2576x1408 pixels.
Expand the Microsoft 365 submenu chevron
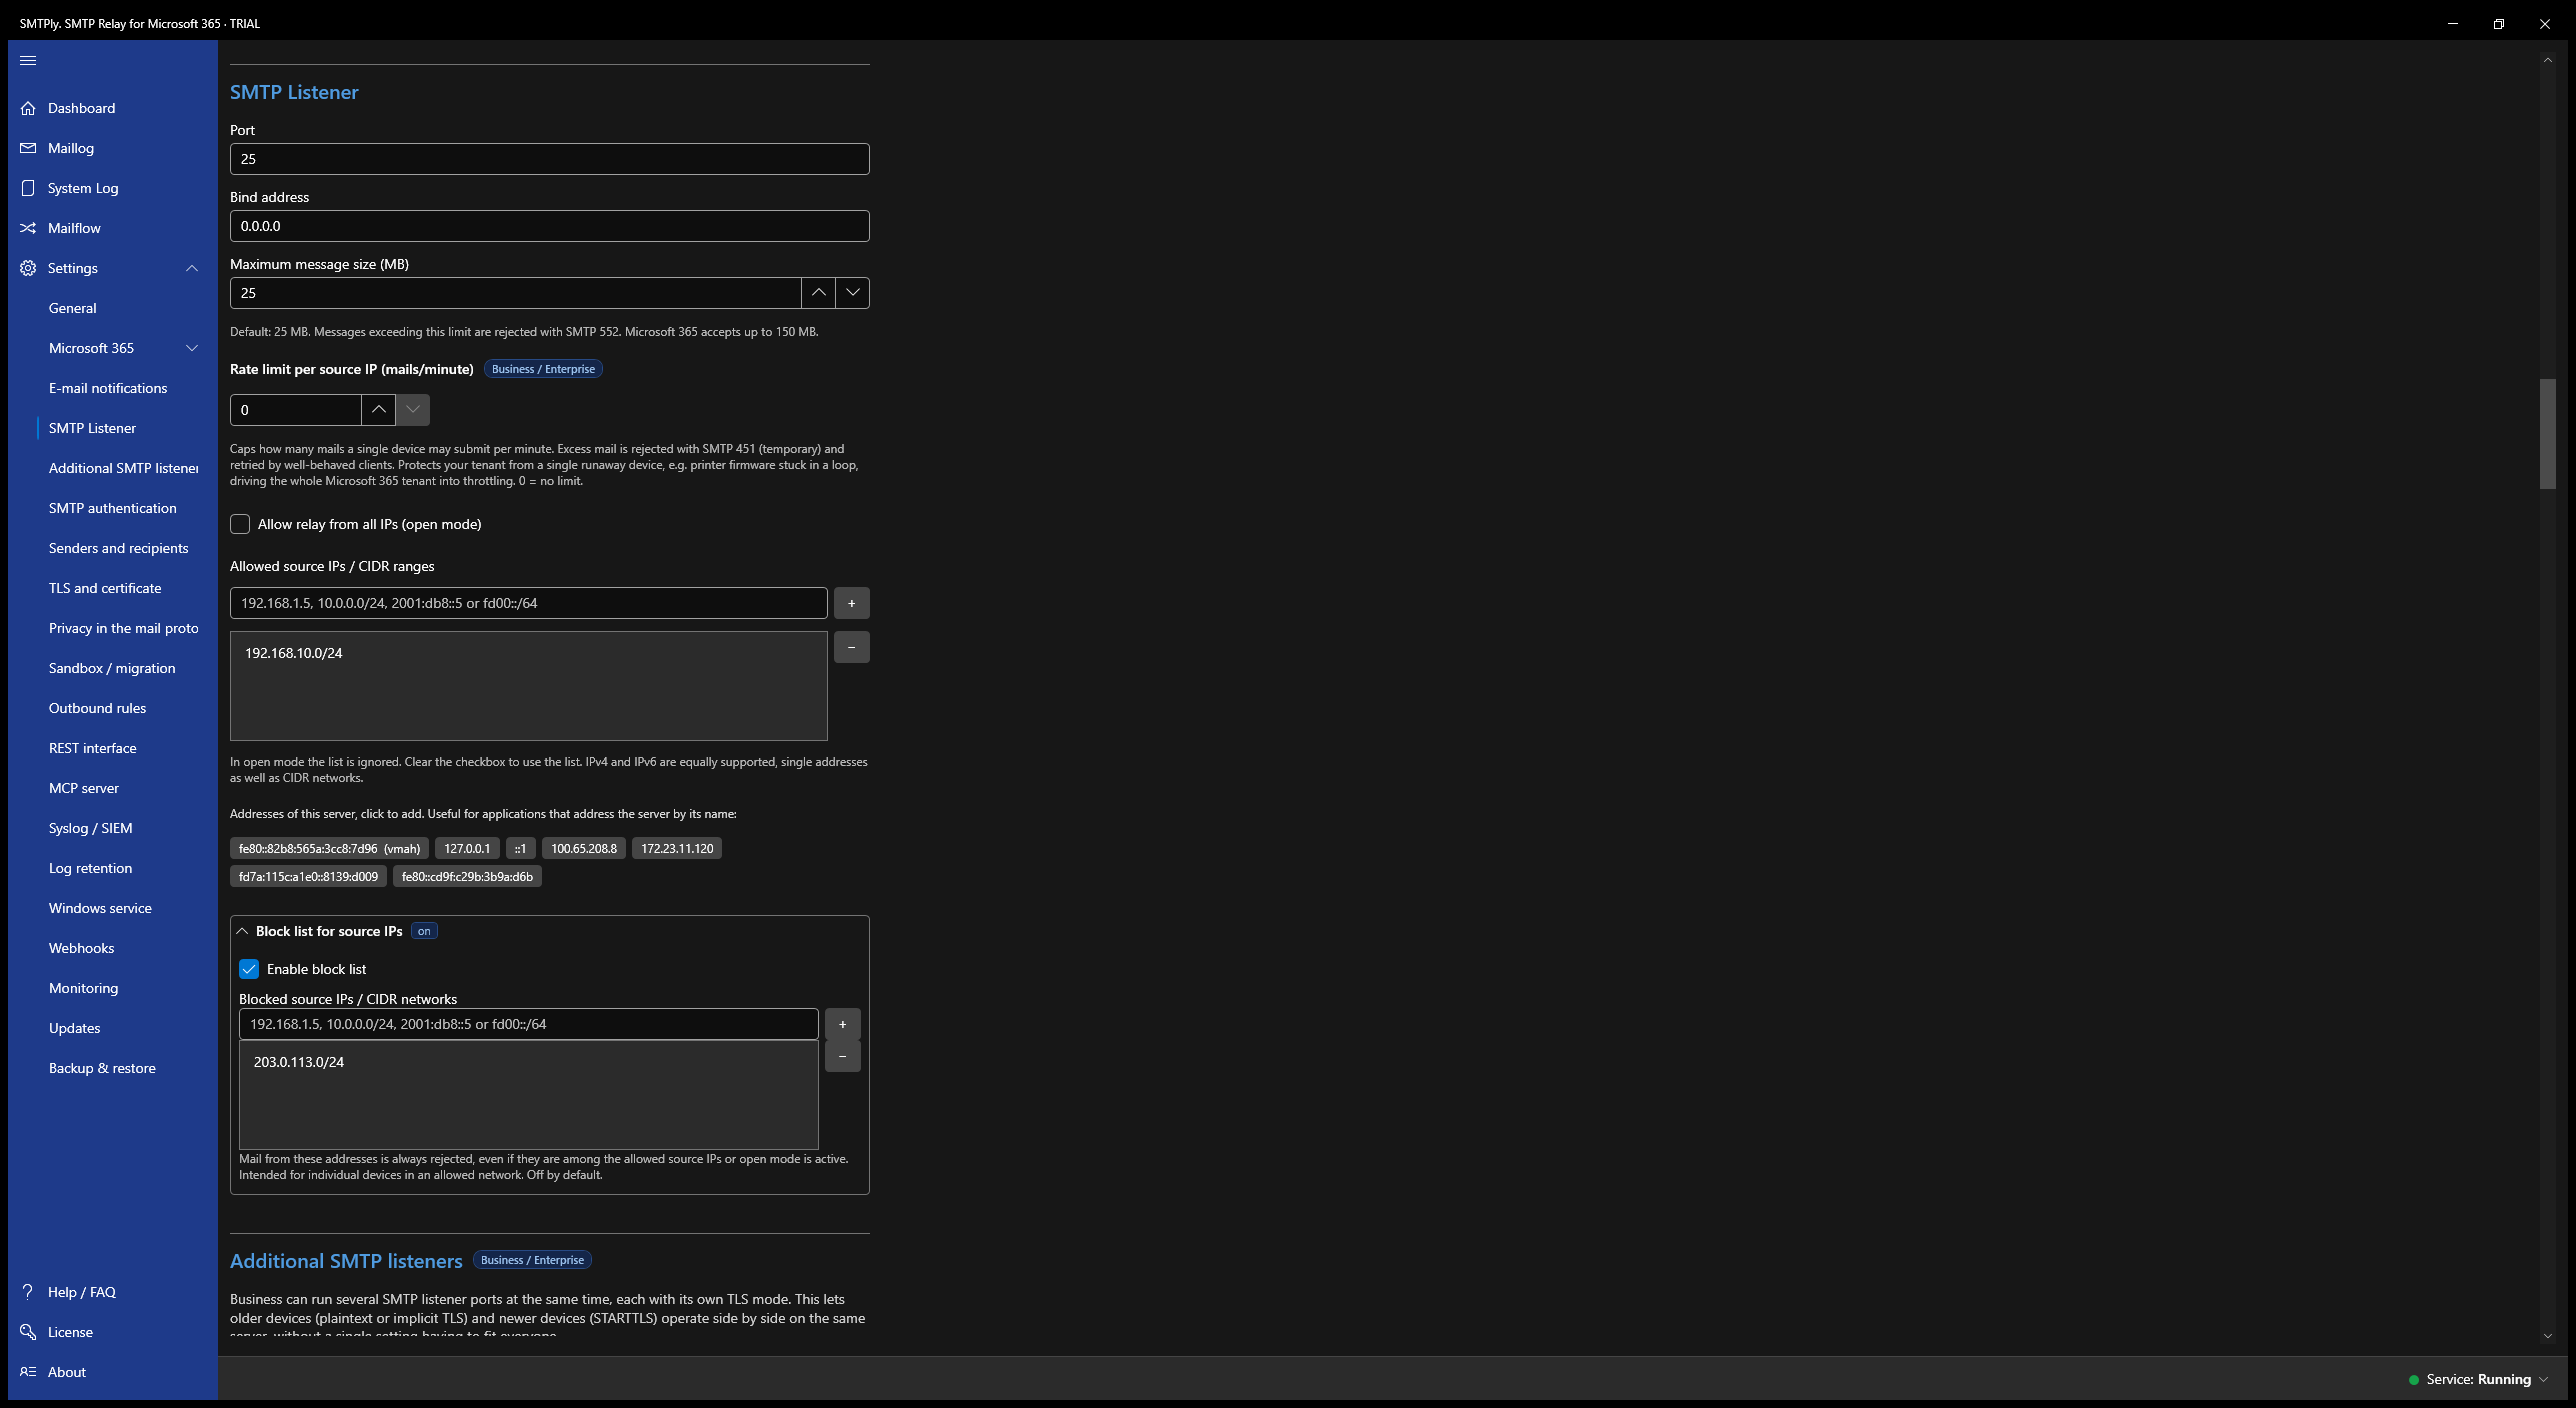192,348
